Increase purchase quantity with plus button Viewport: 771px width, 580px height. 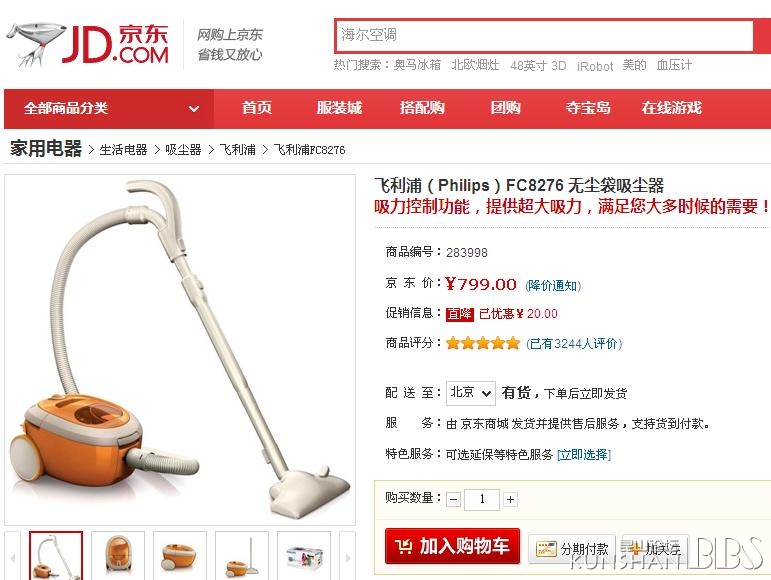click(x=510, y=500)
